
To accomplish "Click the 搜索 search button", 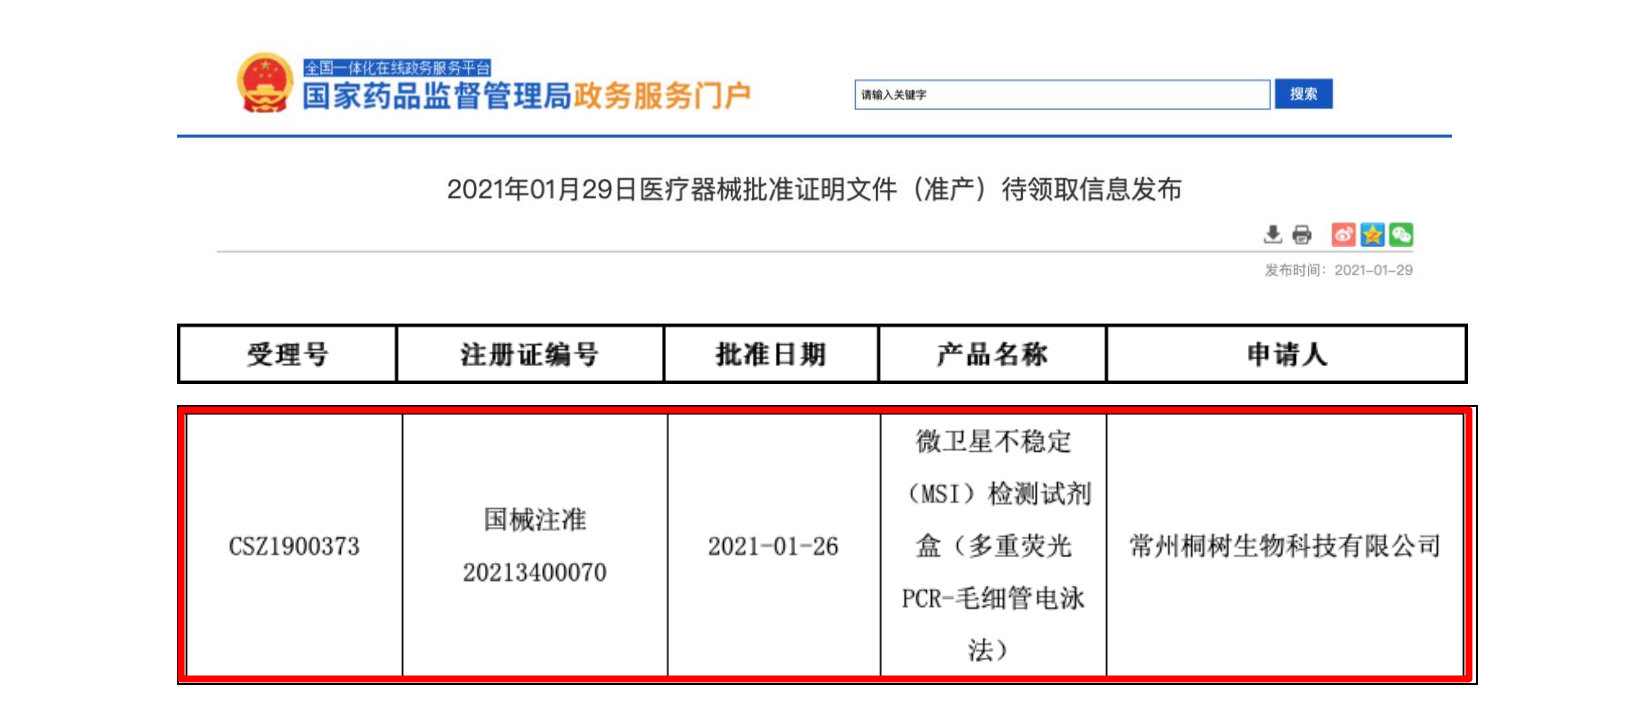I will tap(1303, 94).
